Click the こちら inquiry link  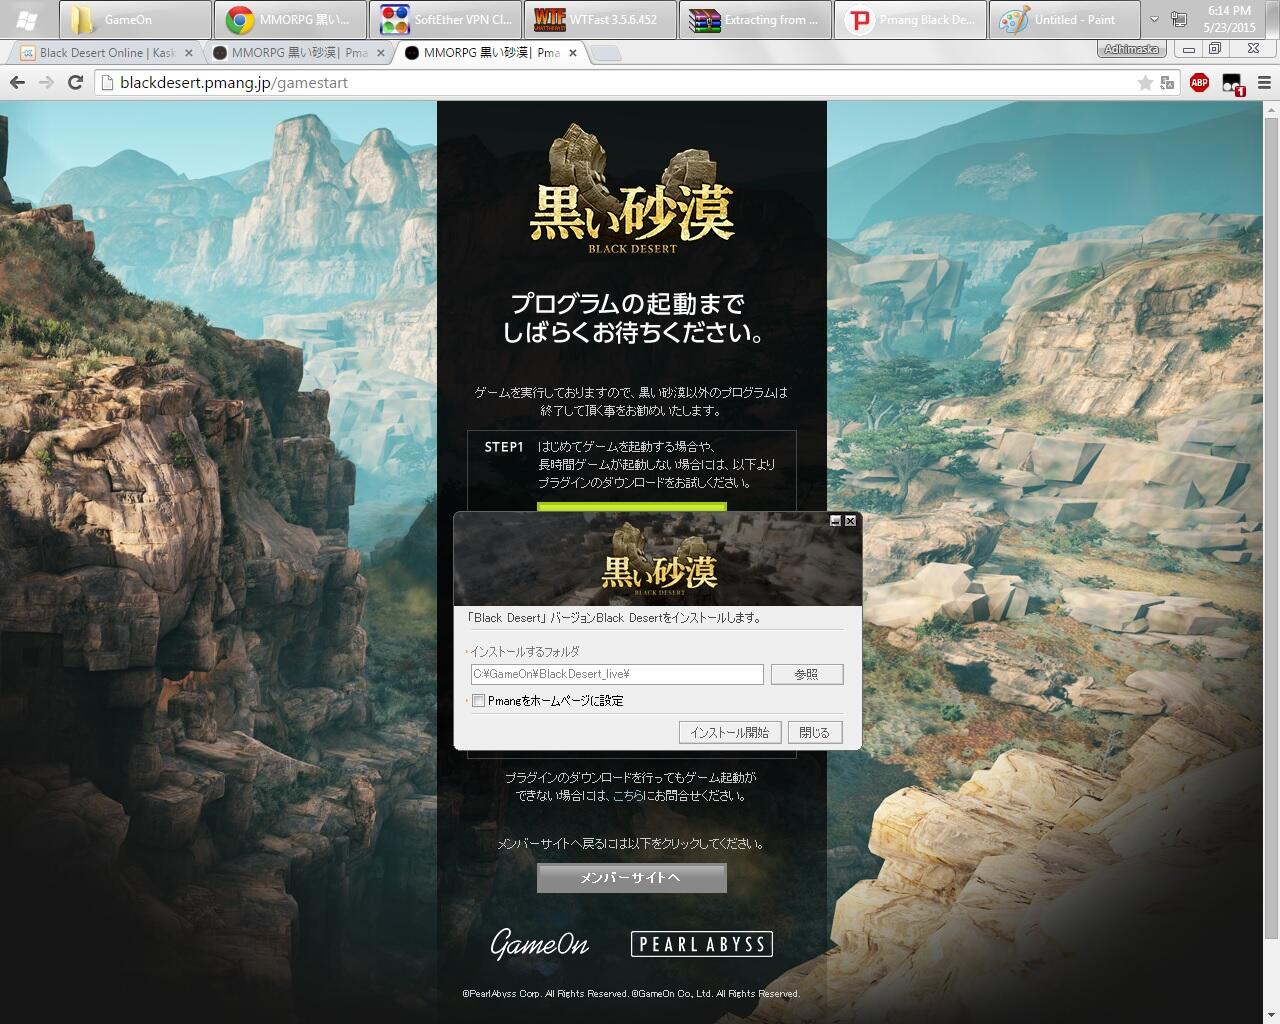point(629,796)
